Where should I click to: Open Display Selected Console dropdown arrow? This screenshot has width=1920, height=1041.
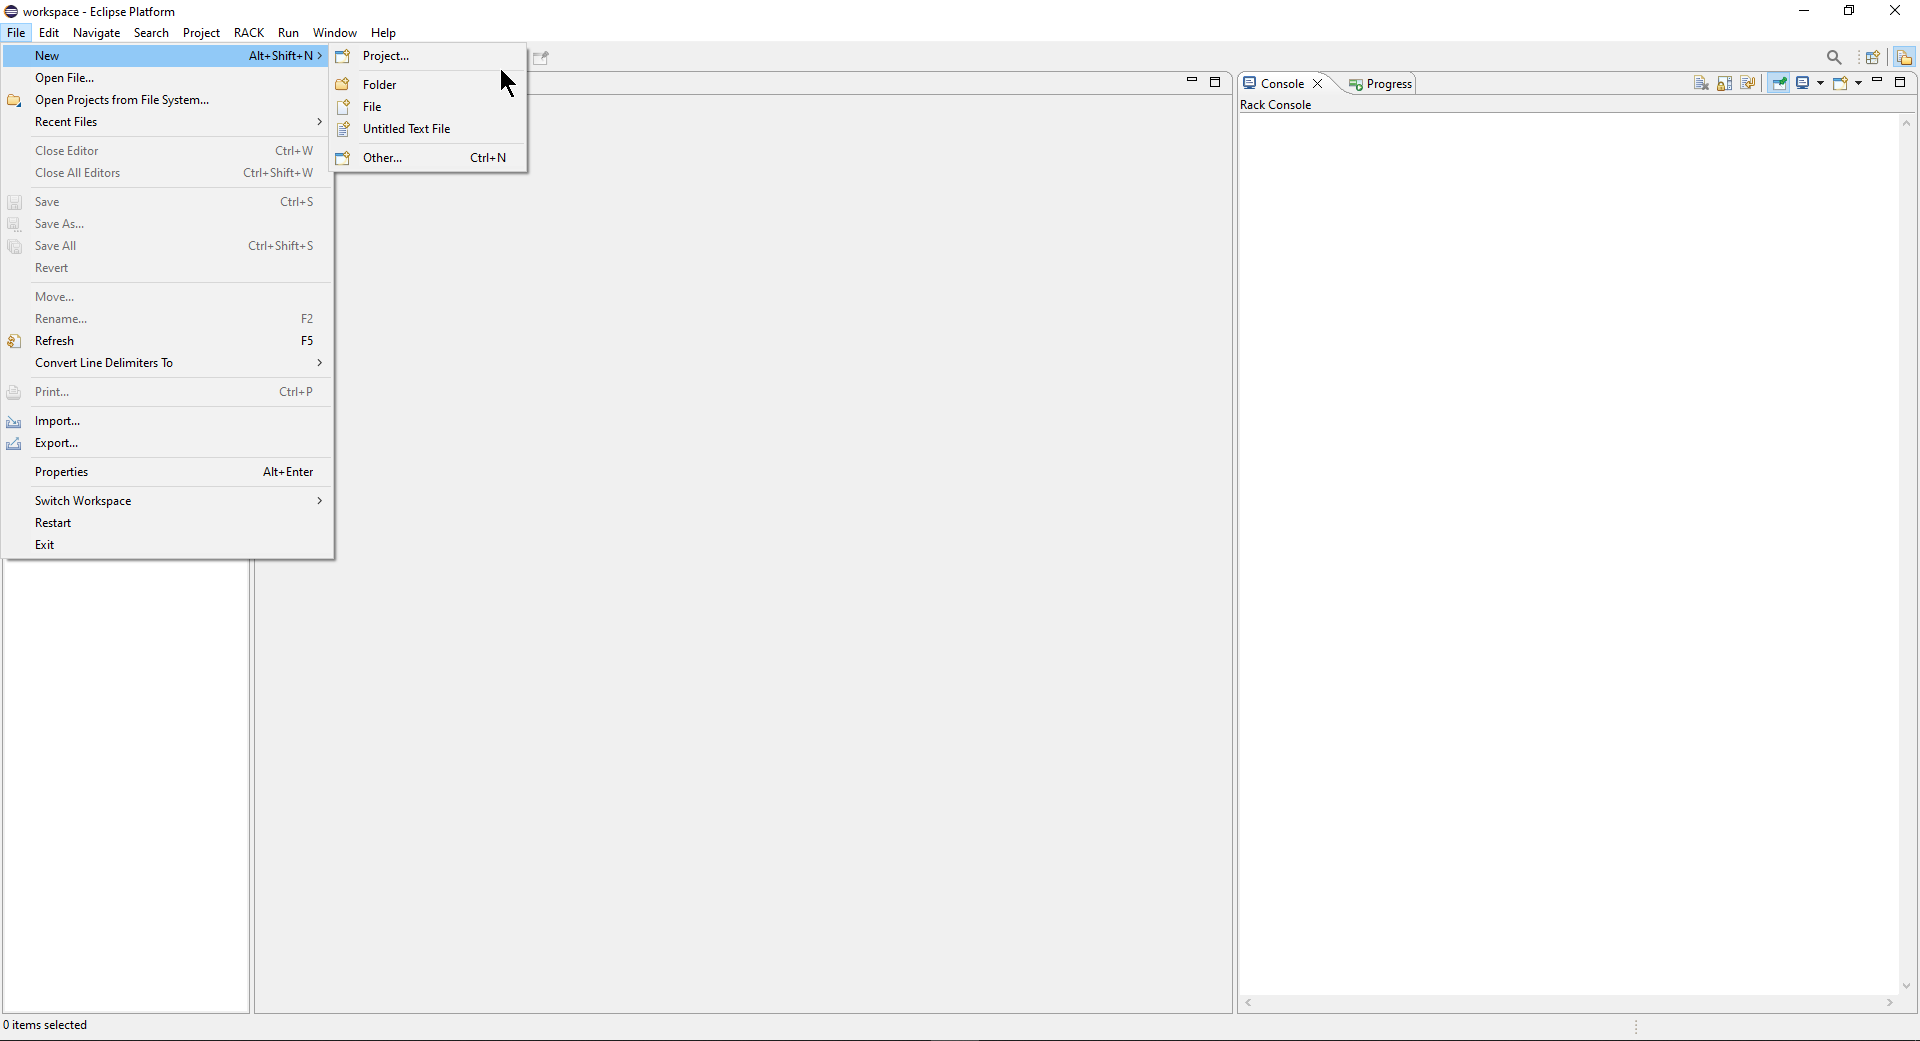[1820, 84]
